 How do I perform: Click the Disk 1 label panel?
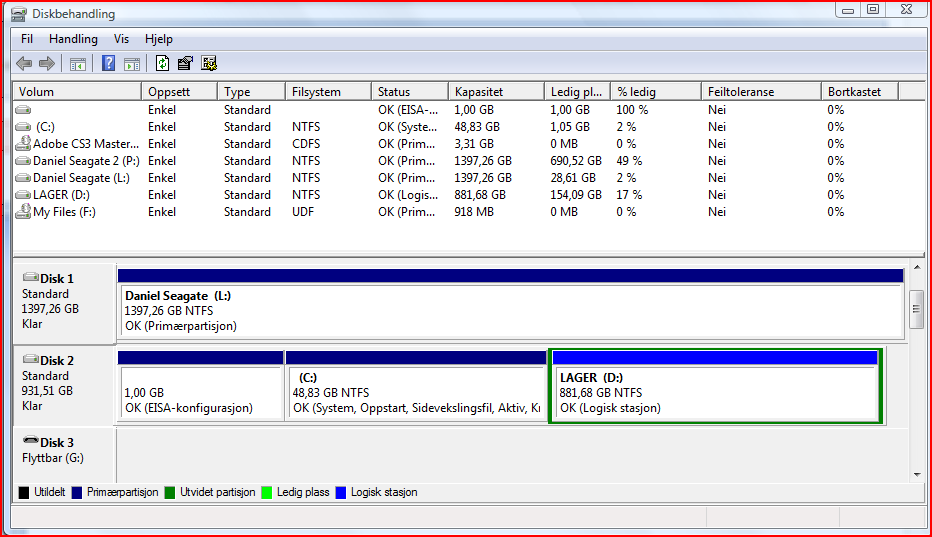[x=64, y=303]
